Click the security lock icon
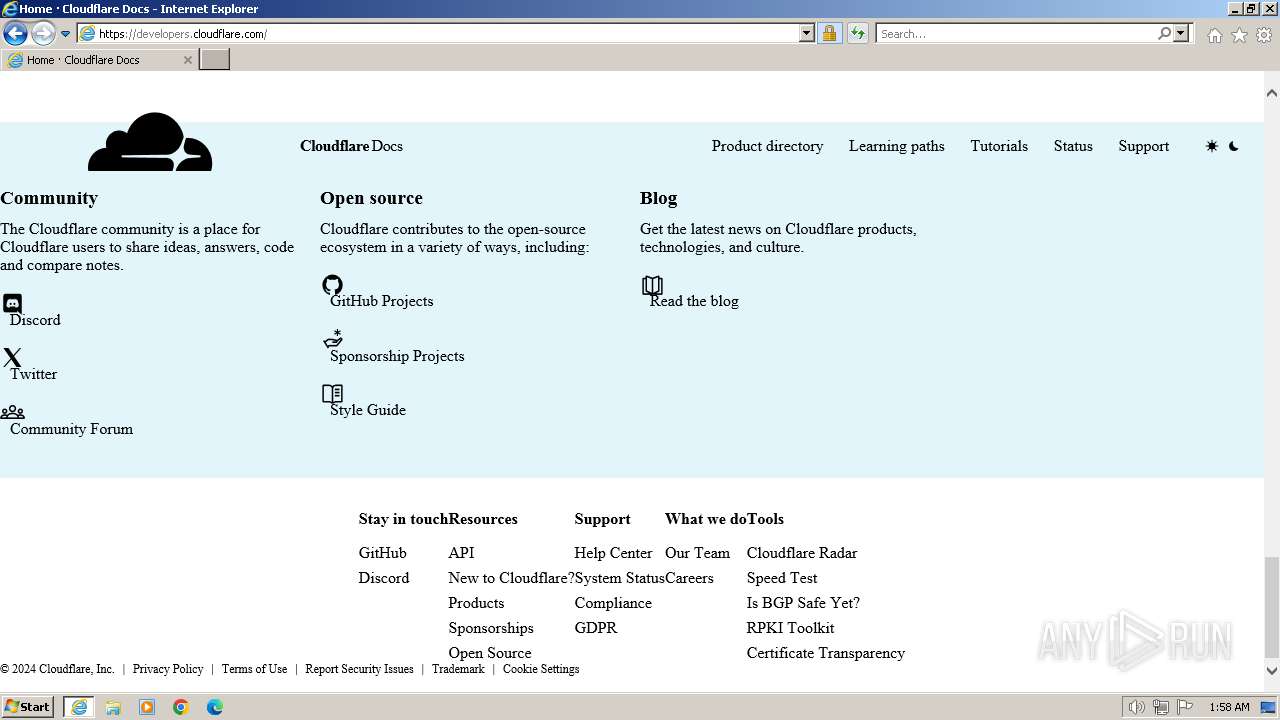Viewport: 1280px width, 720px height. click(x=829, y=33)
